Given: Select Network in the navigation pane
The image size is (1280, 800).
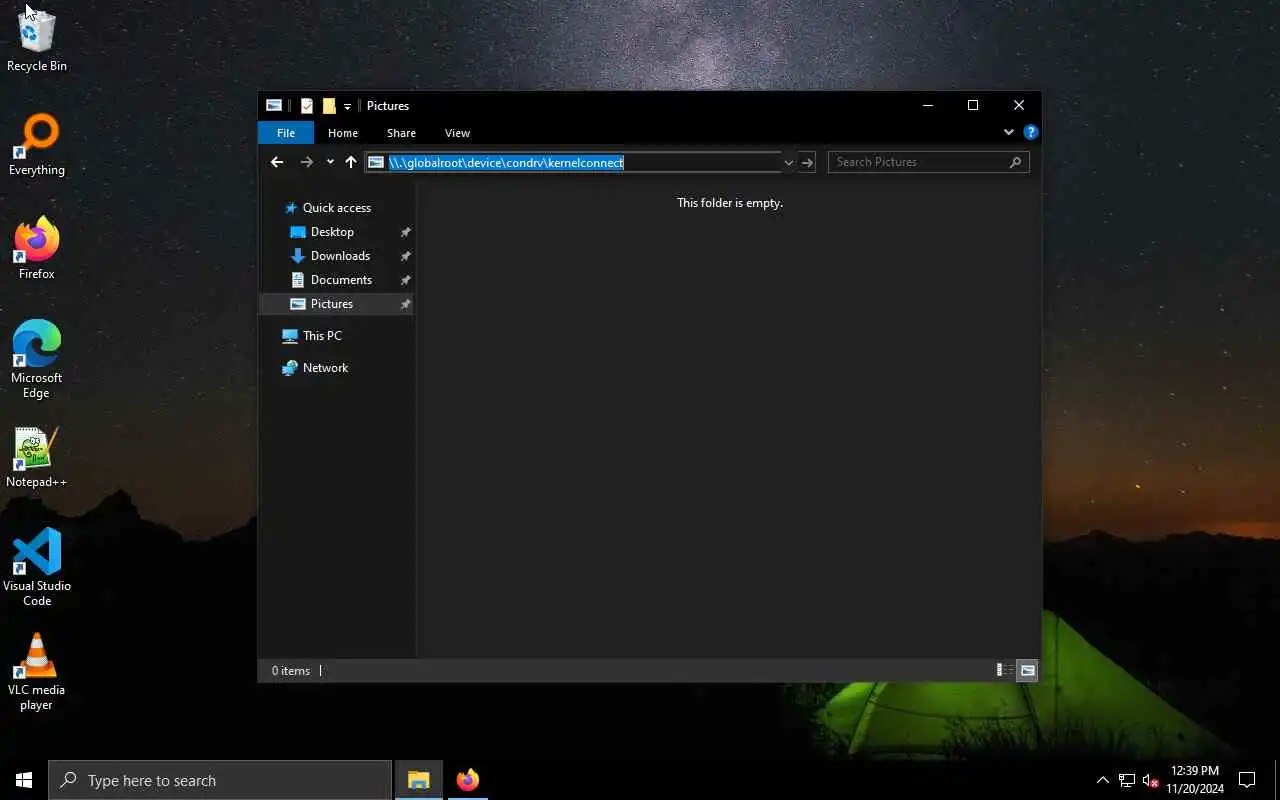Looking at the screenshot, I should point(325,368).
